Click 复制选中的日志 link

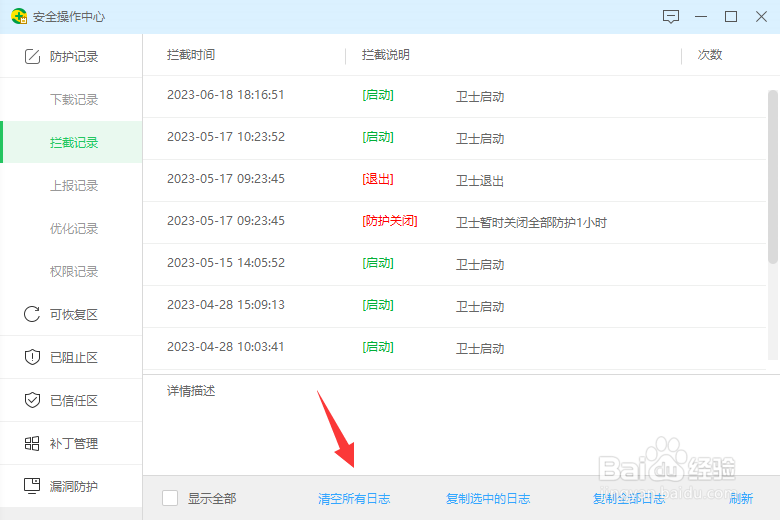tap(488, 499)
